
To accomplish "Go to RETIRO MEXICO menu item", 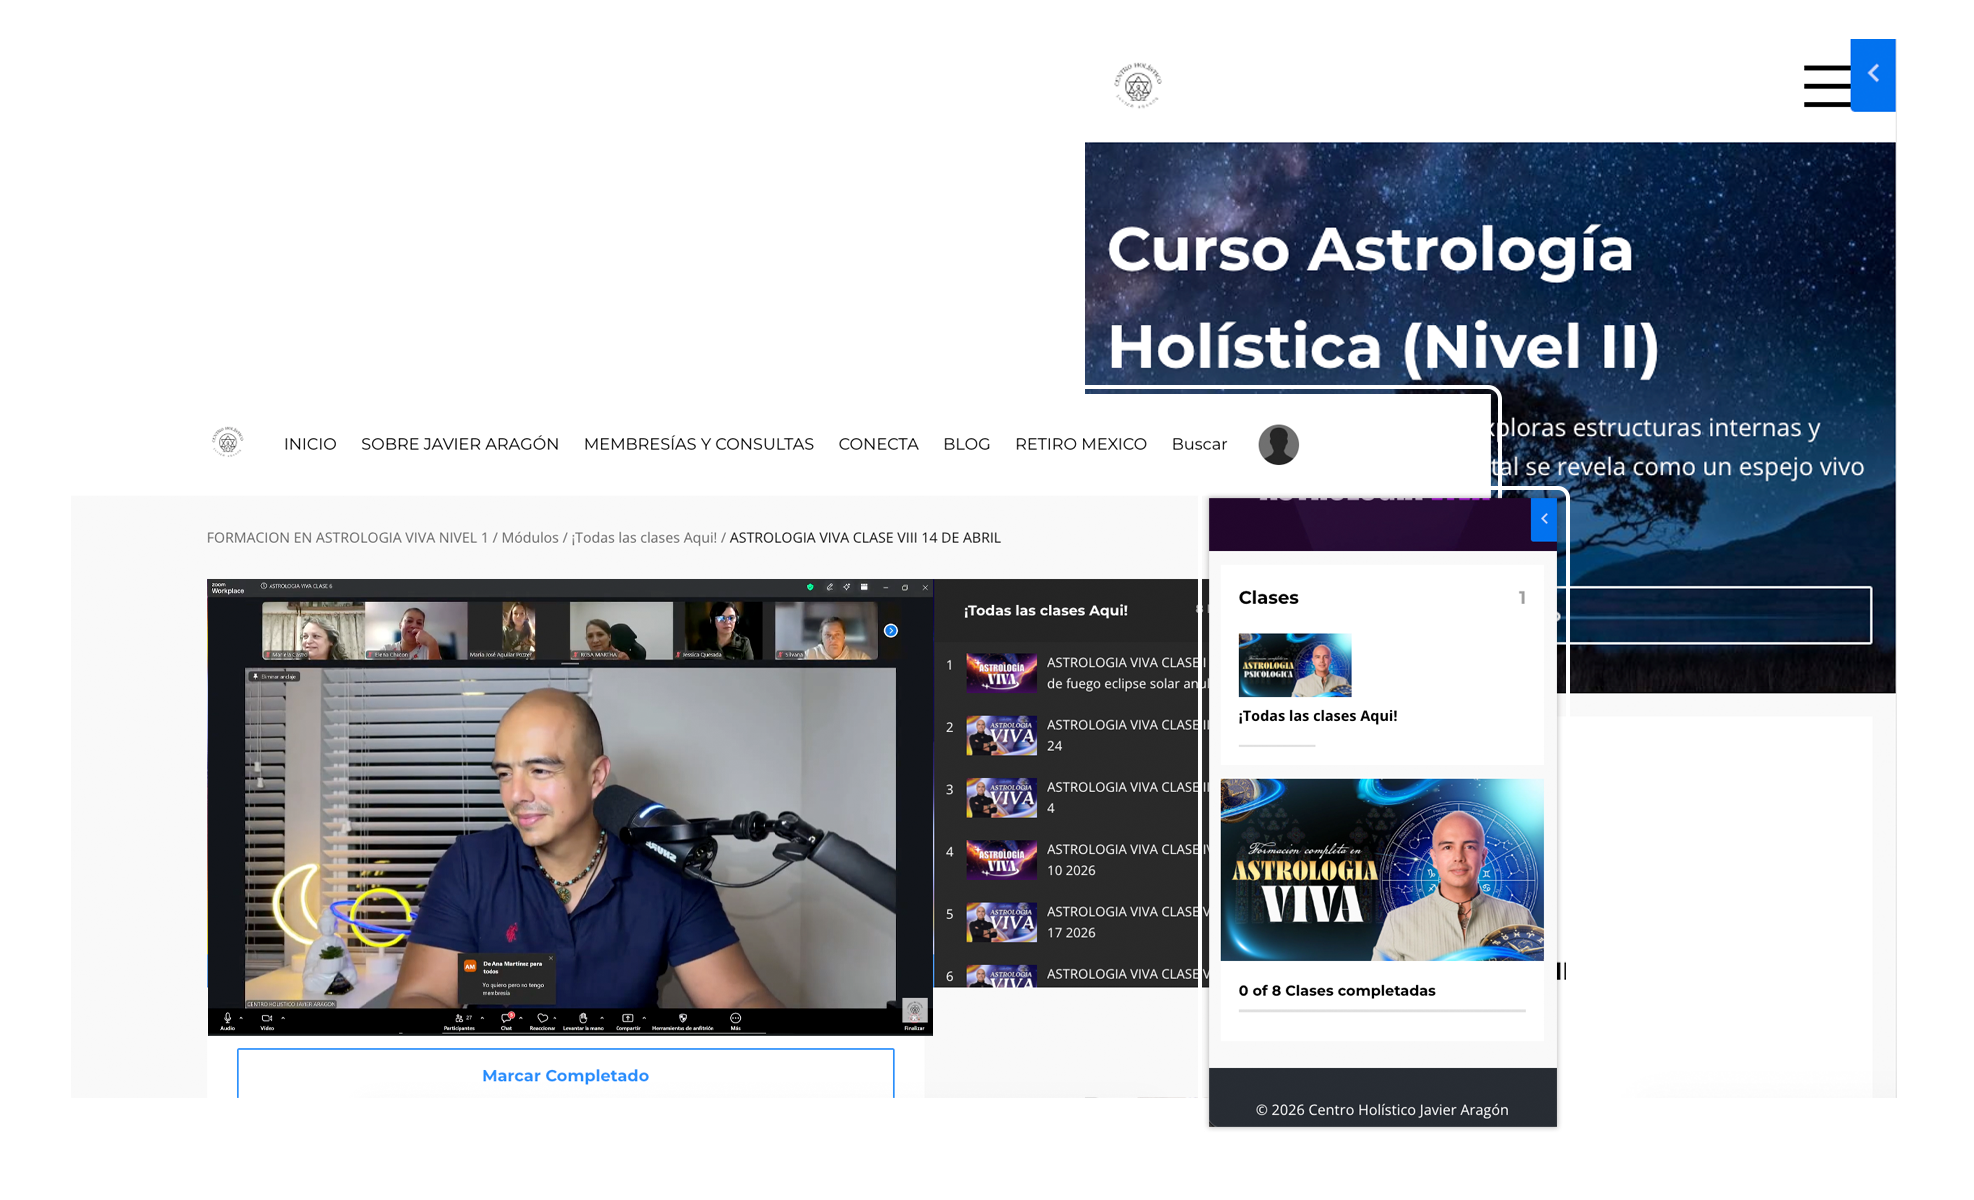I will click(1080, 444).
